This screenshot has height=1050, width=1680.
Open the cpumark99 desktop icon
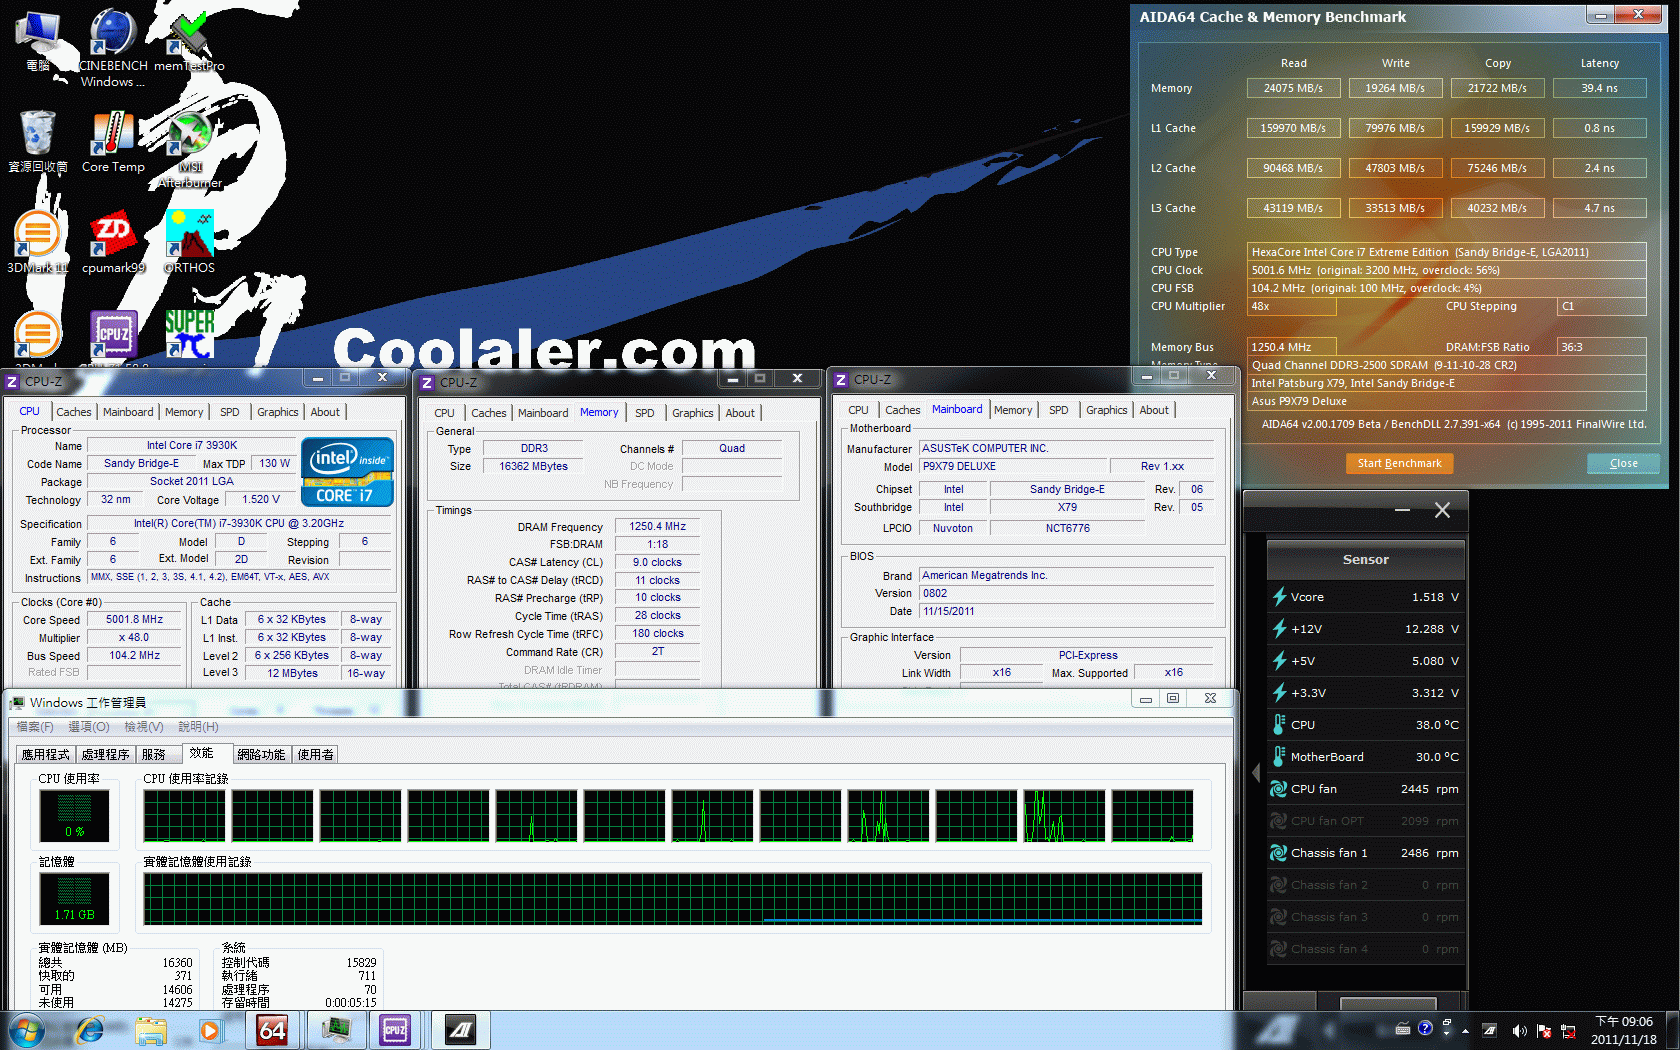(x=113, y=242)
